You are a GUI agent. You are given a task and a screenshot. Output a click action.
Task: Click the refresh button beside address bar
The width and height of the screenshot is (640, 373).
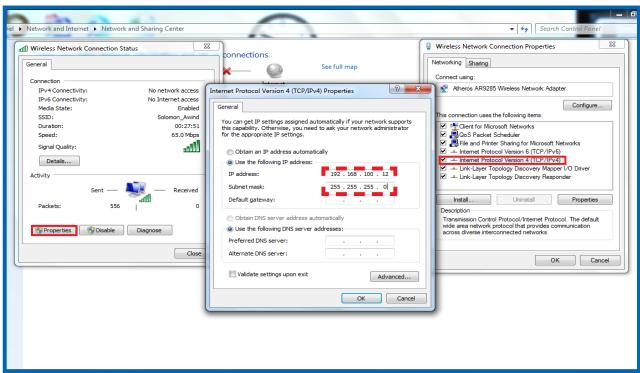click(524, 29)
